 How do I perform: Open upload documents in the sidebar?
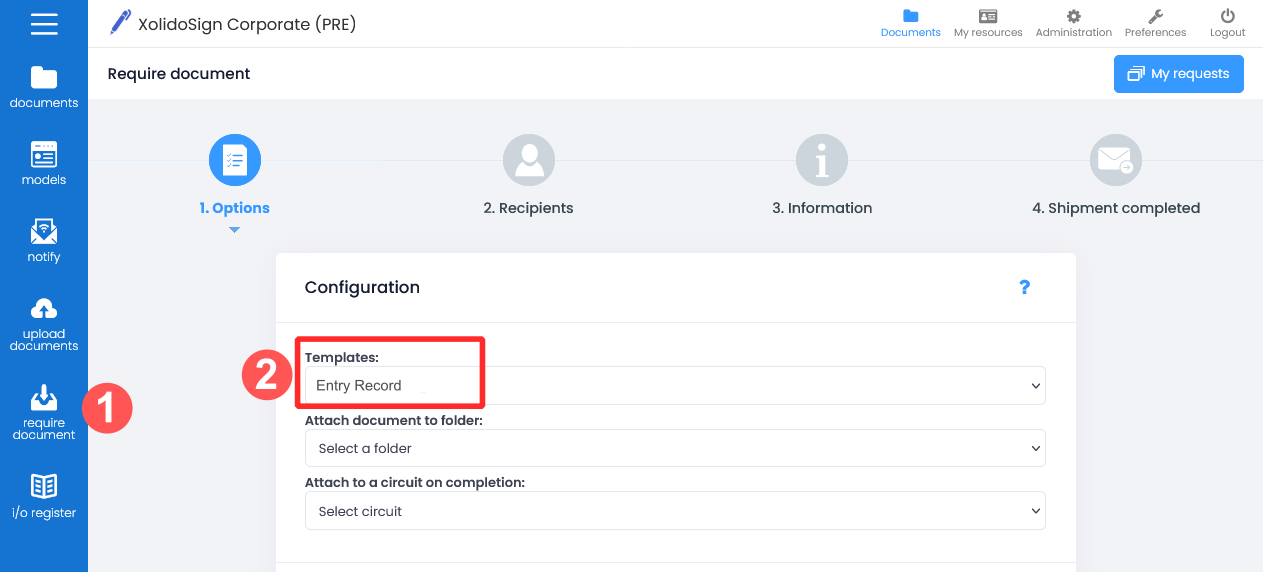point(44,324)
